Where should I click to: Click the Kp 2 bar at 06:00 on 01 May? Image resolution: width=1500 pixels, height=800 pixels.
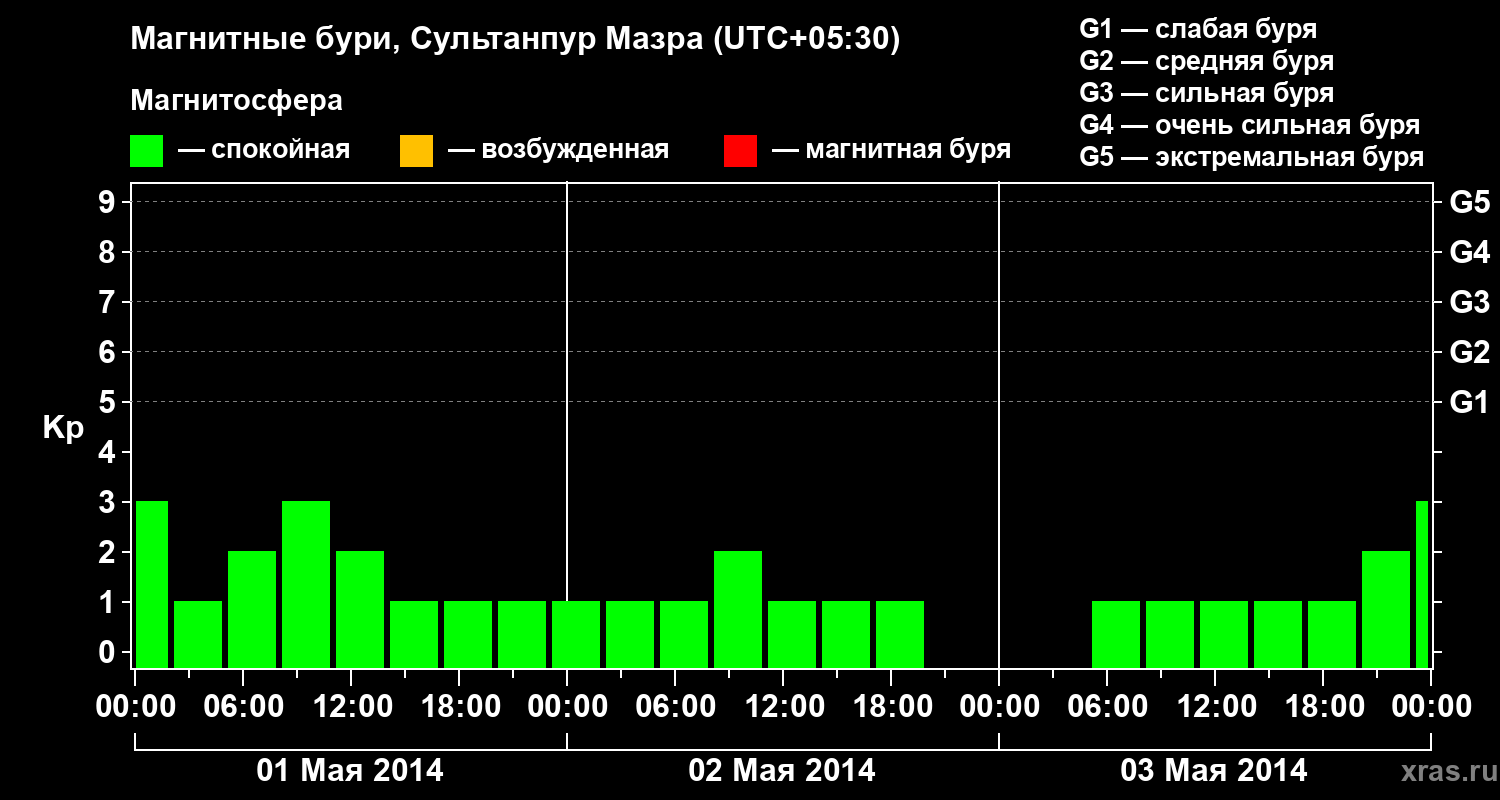pyautogui.click(x=252, y=609)
